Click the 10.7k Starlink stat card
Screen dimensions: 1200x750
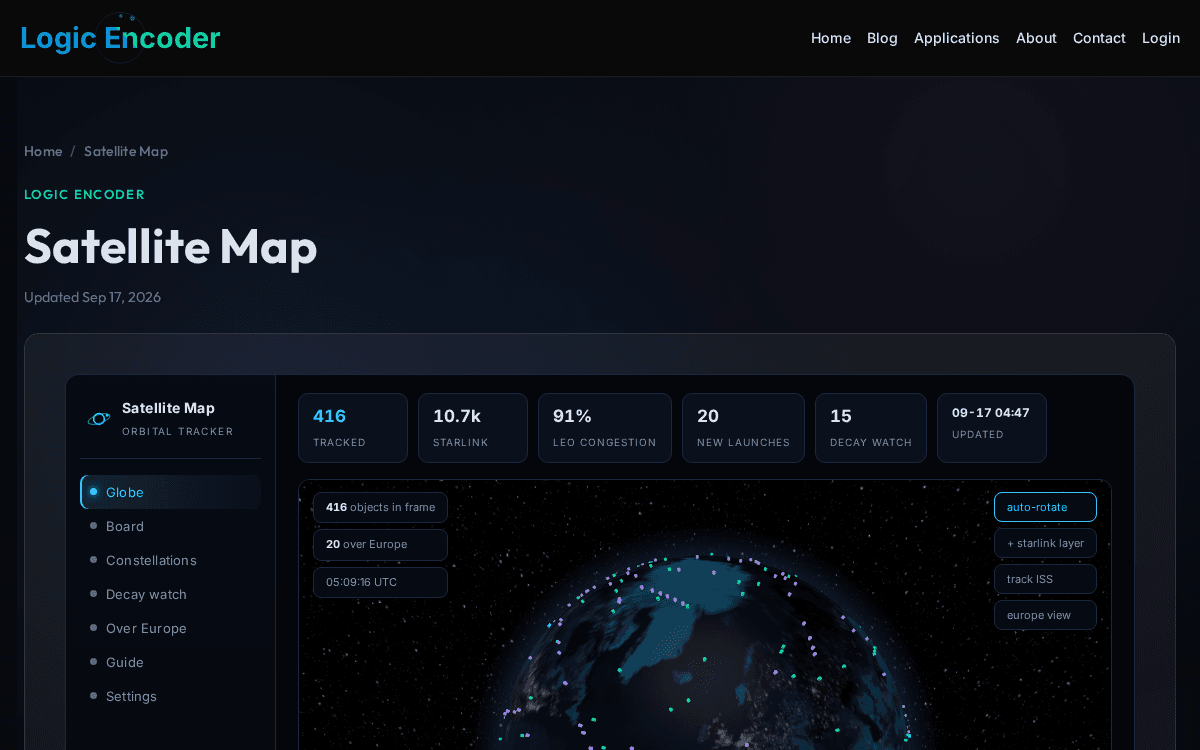point(473,428)
